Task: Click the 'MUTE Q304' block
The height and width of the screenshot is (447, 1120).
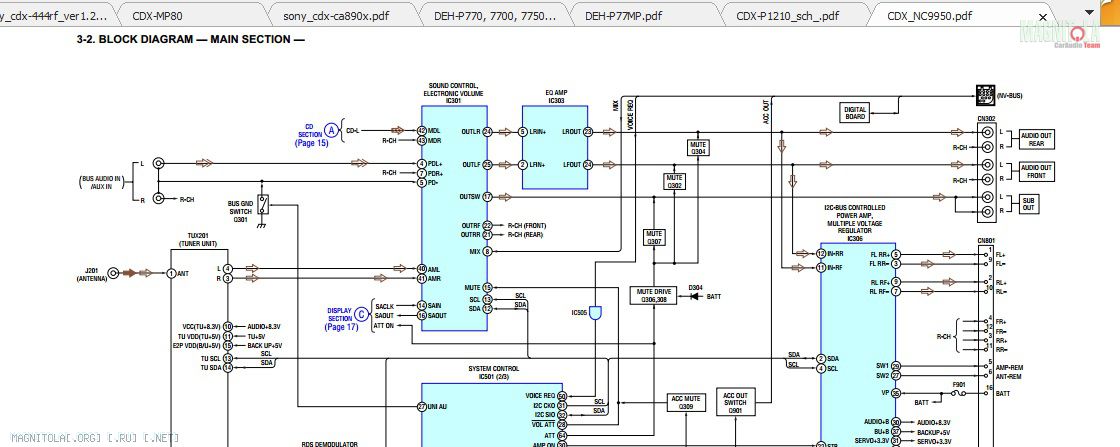Action: [698, 148]
